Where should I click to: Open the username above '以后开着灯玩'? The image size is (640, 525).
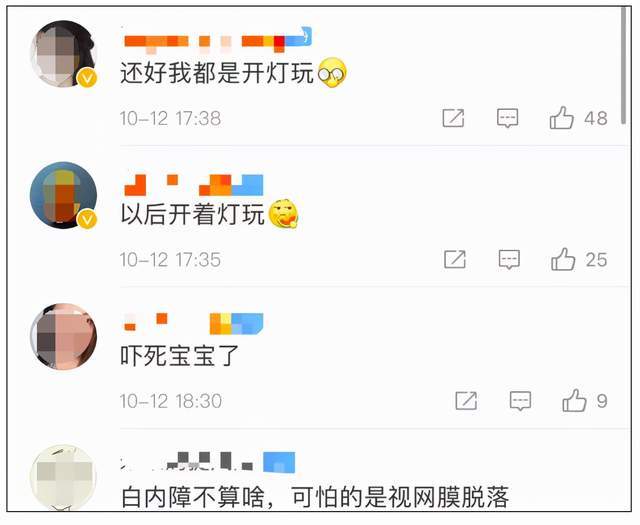click(x=193, y=185)
